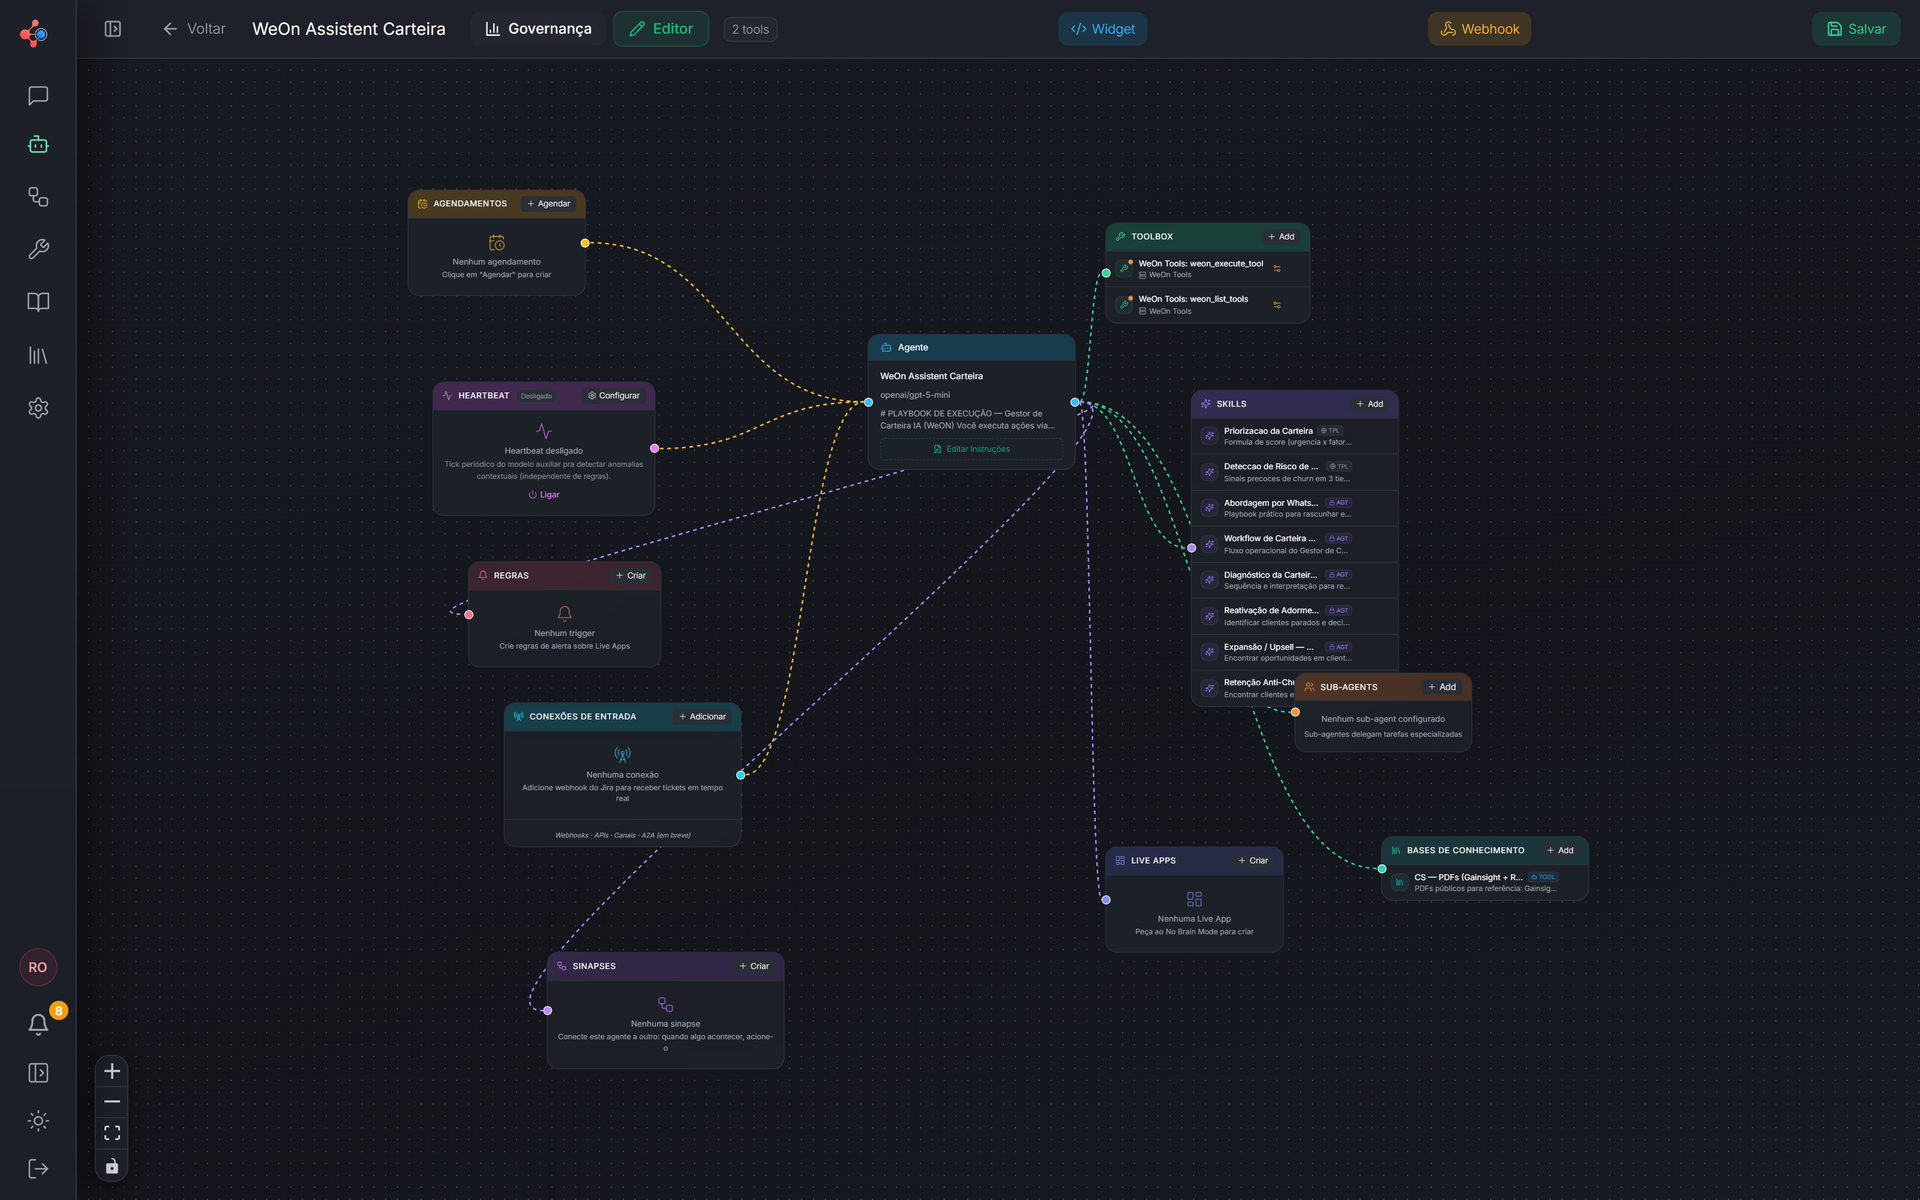
Task: Open the synapses flow icon in sidebar
Action: click(x=38, y=197)
